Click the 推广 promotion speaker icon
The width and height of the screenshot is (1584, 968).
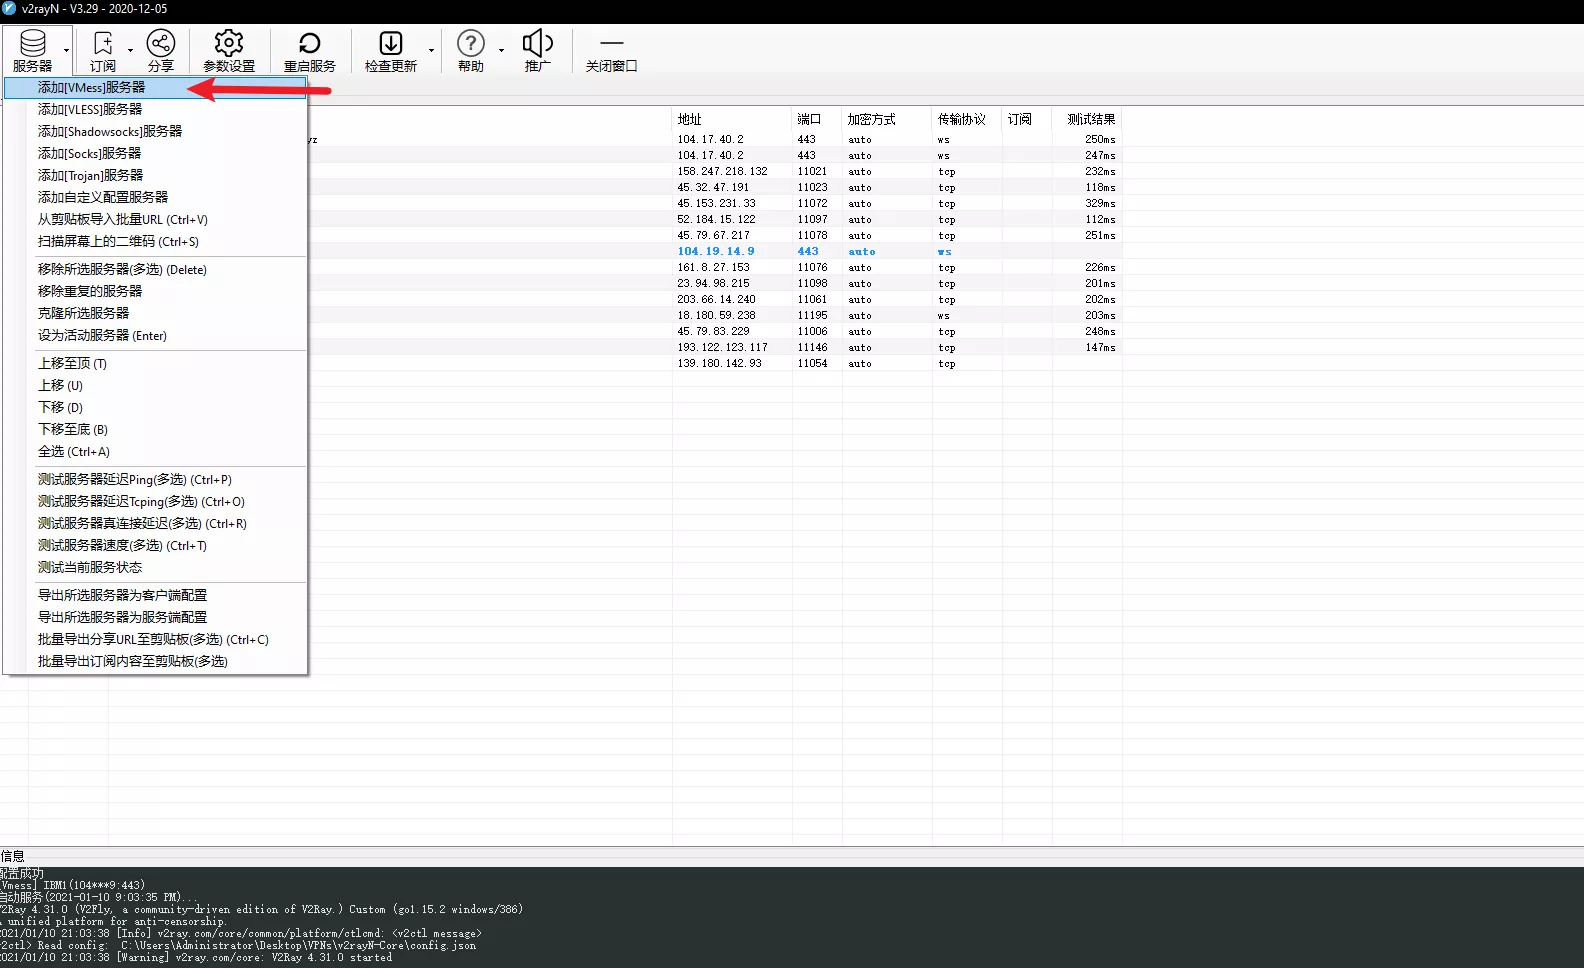pos(537,50)
